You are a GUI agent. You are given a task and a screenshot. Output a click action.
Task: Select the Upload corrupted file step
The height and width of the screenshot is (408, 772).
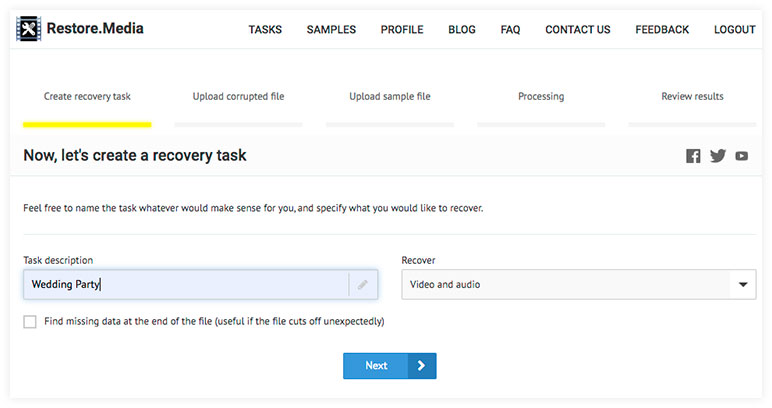238,96
